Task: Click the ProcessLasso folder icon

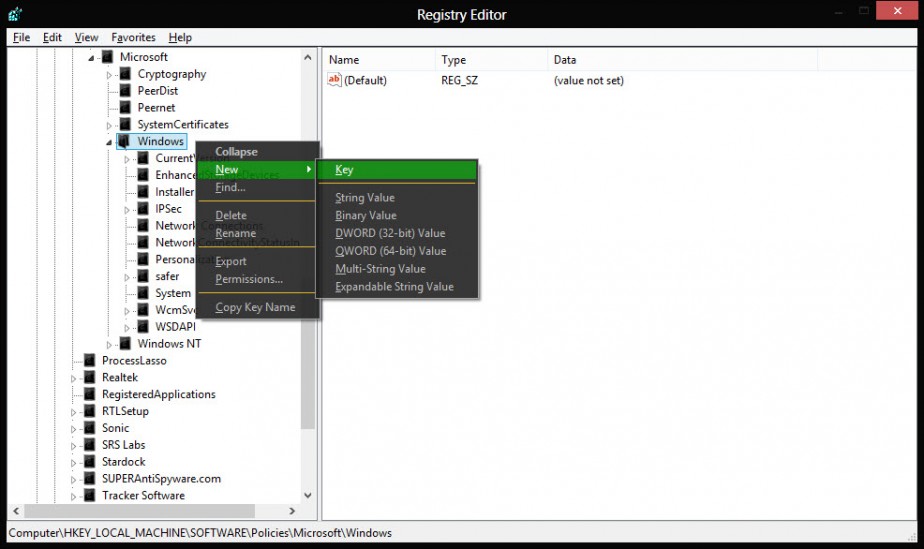Action: tap(90, 361)
